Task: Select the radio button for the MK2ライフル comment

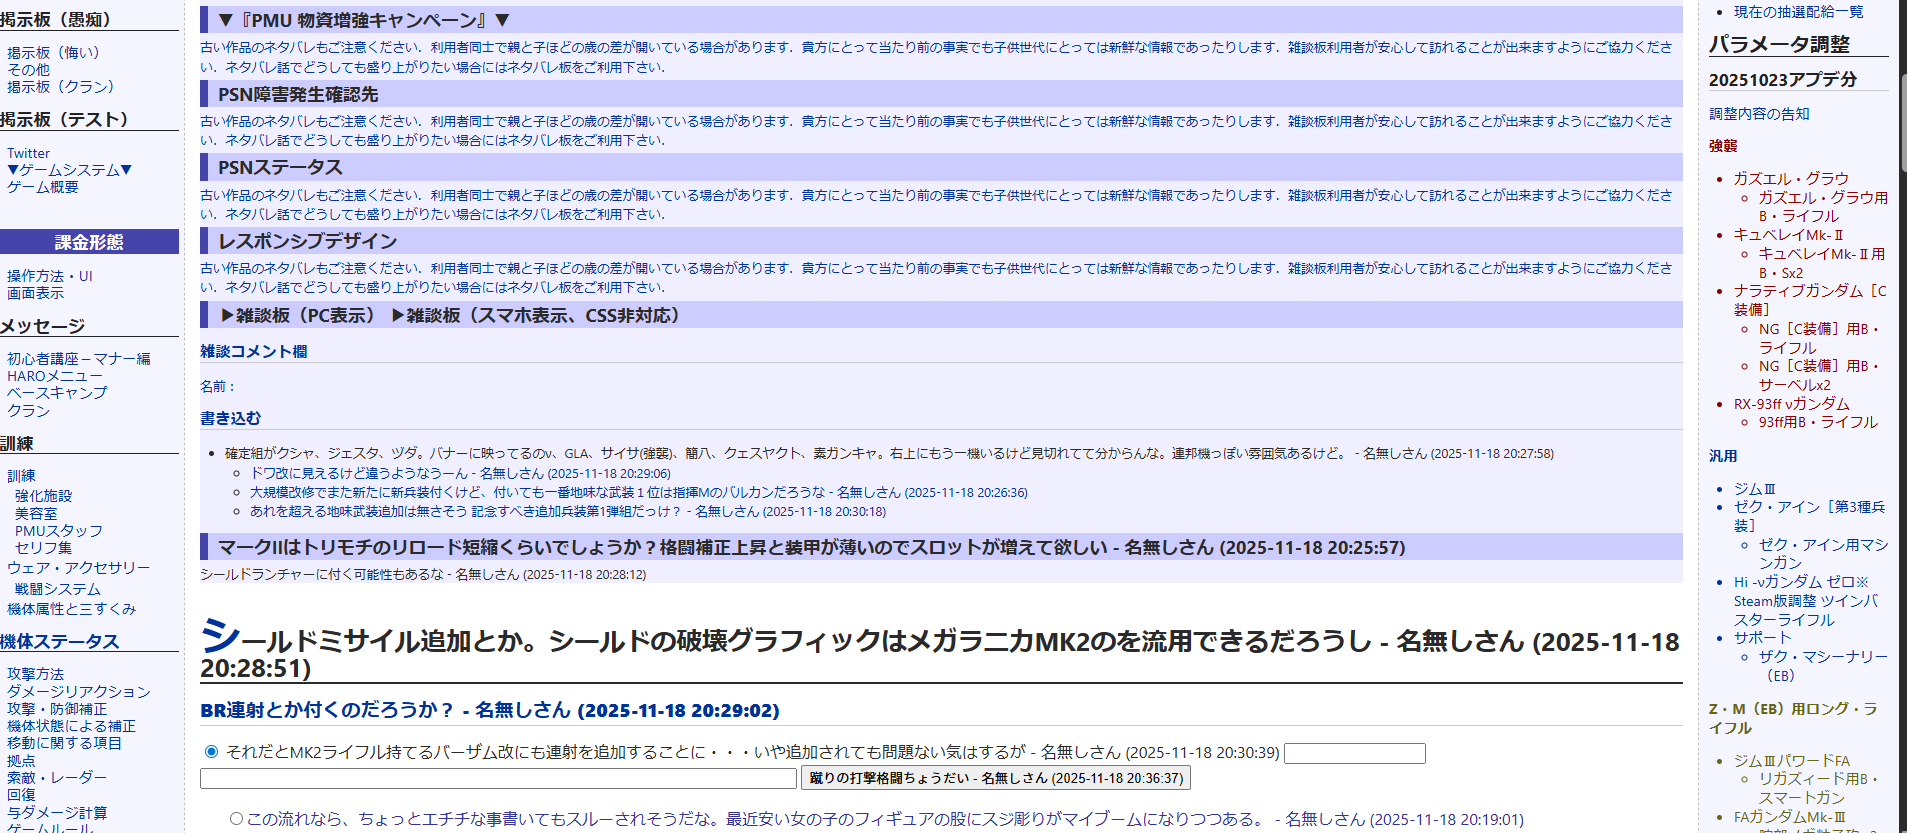Action: tap(211, 752)
